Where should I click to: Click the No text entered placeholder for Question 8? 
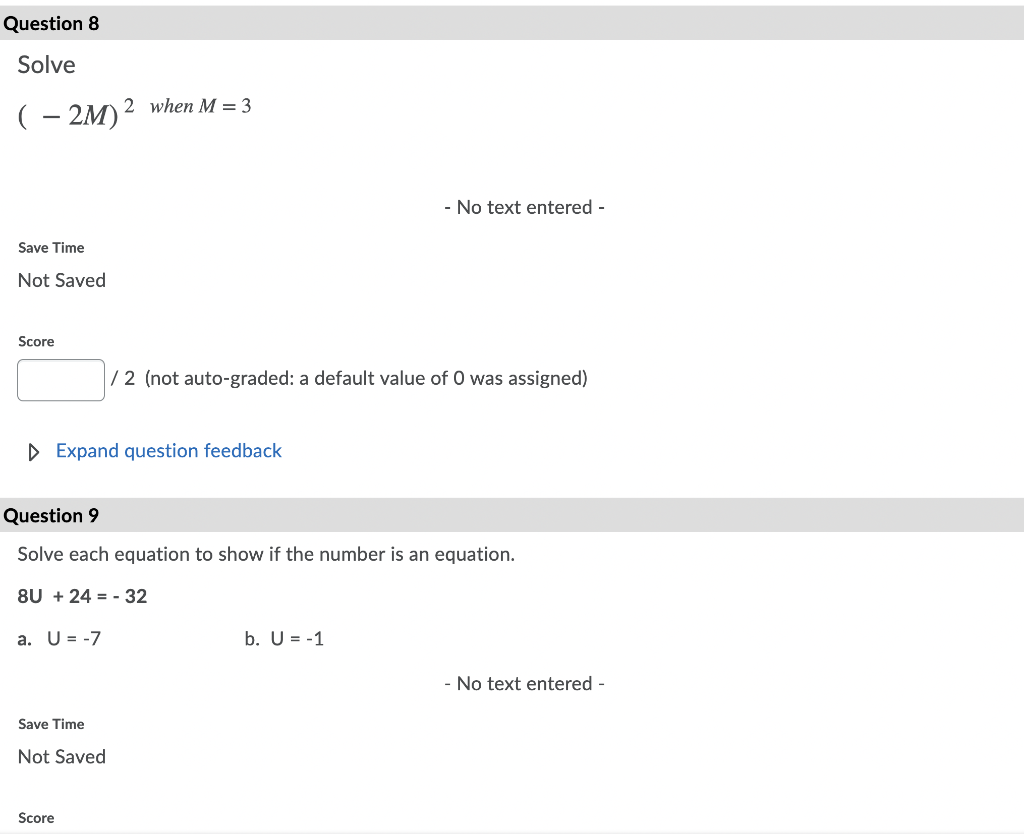pos(523,207)
